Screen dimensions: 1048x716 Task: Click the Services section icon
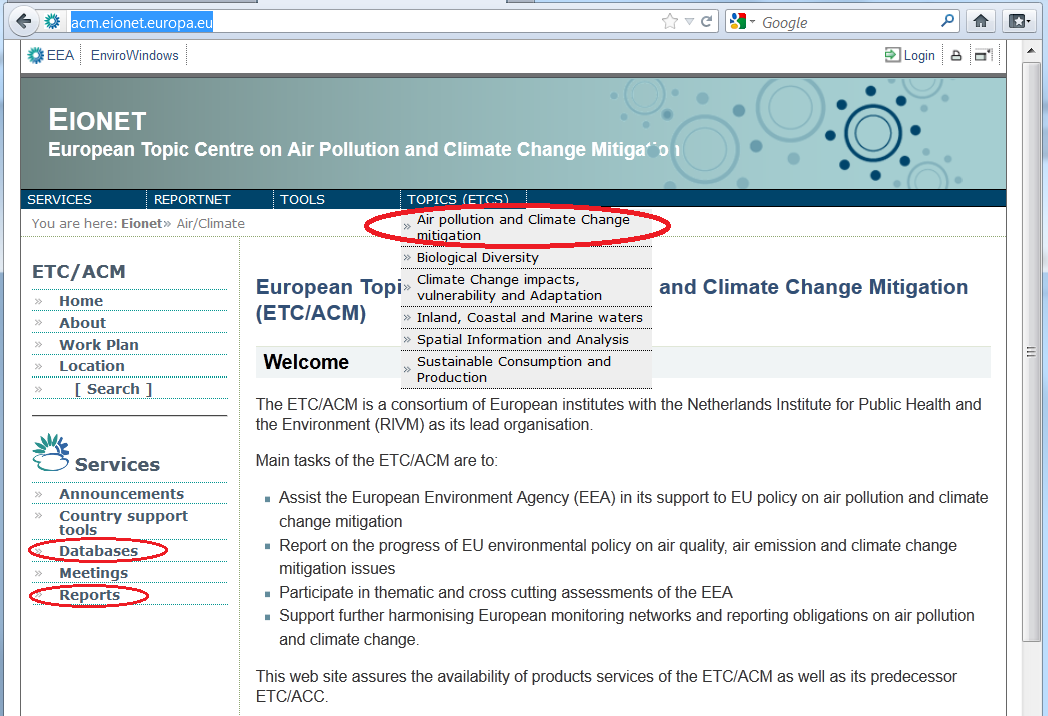click(51, 453)
